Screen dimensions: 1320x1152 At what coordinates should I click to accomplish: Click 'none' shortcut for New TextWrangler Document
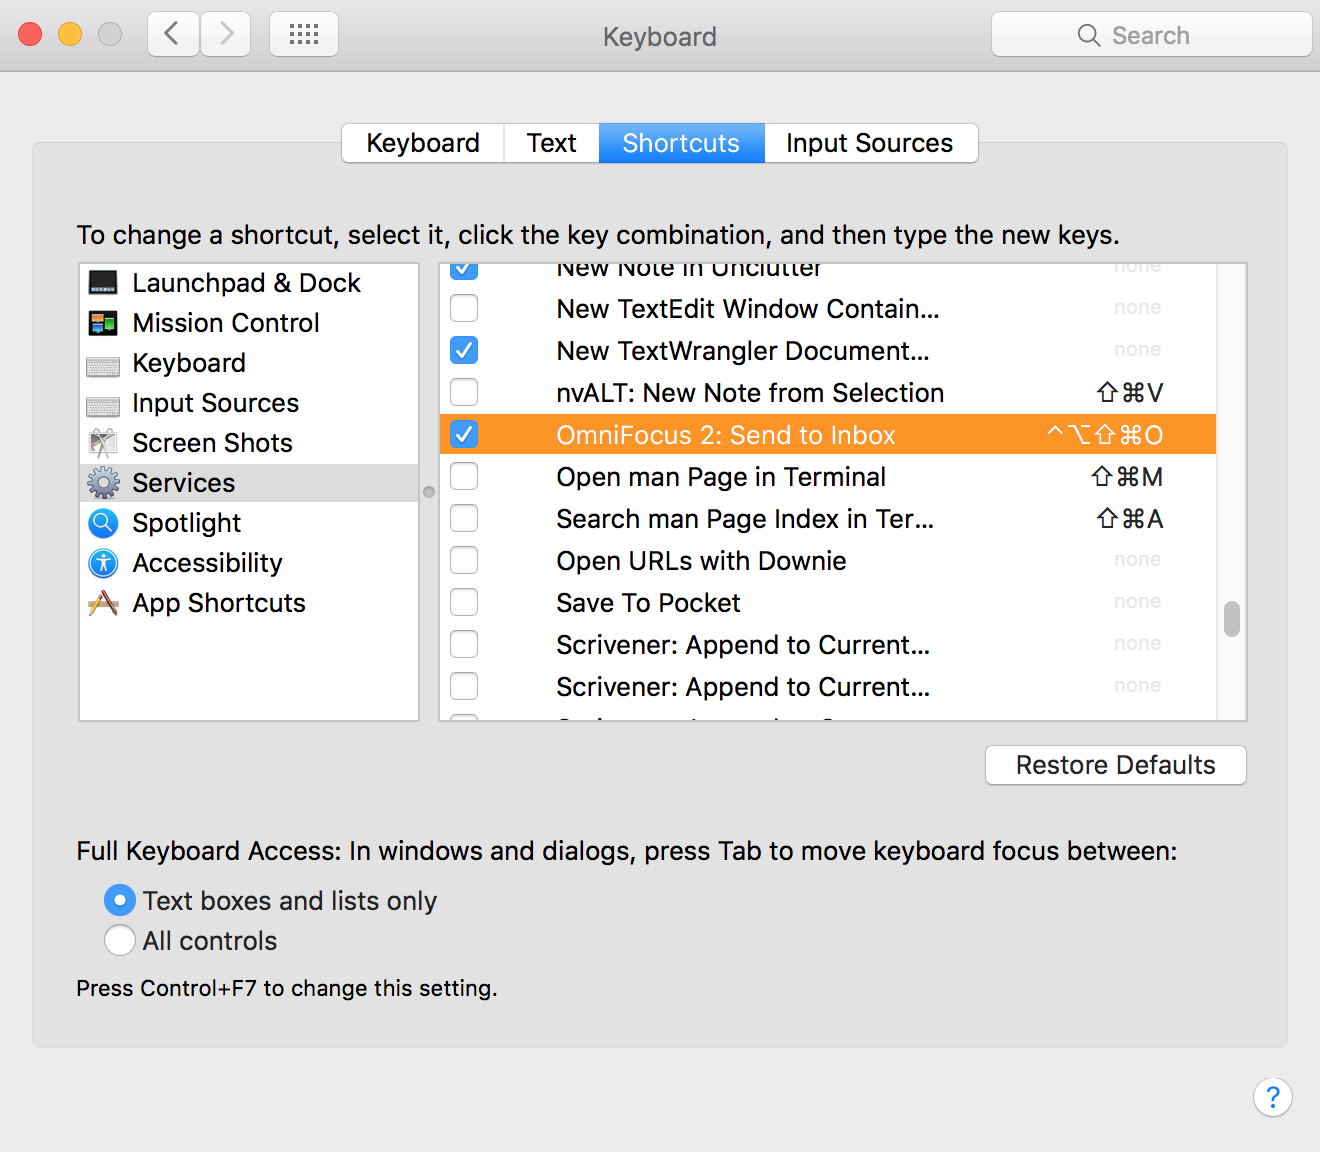click(1138, 349)
